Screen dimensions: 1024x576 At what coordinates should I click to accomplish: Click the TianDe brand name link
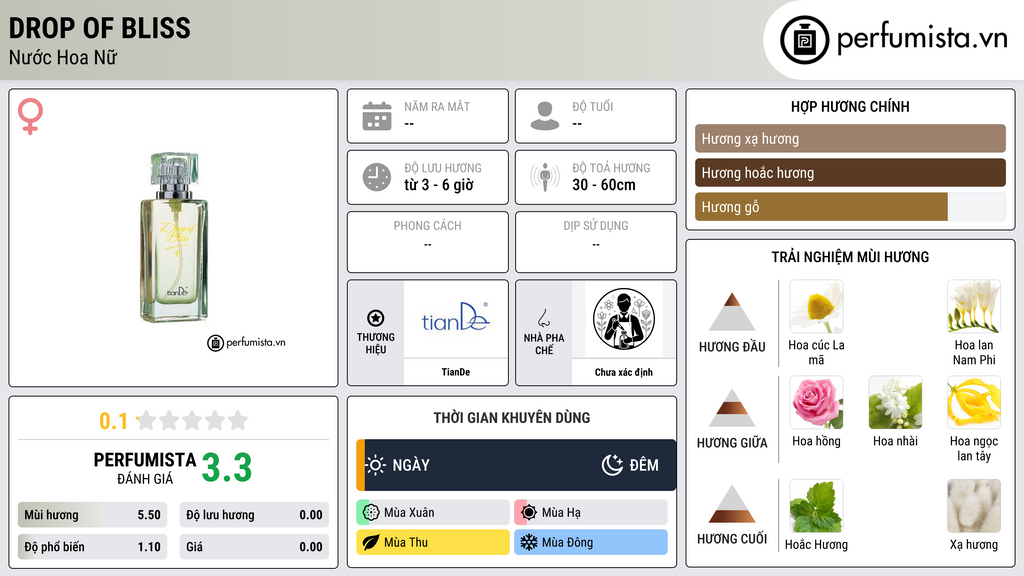coord(455,372)
